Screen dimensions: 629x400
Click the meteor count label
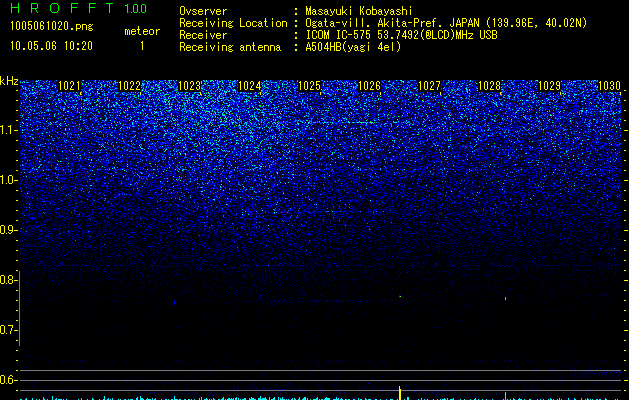142,31
